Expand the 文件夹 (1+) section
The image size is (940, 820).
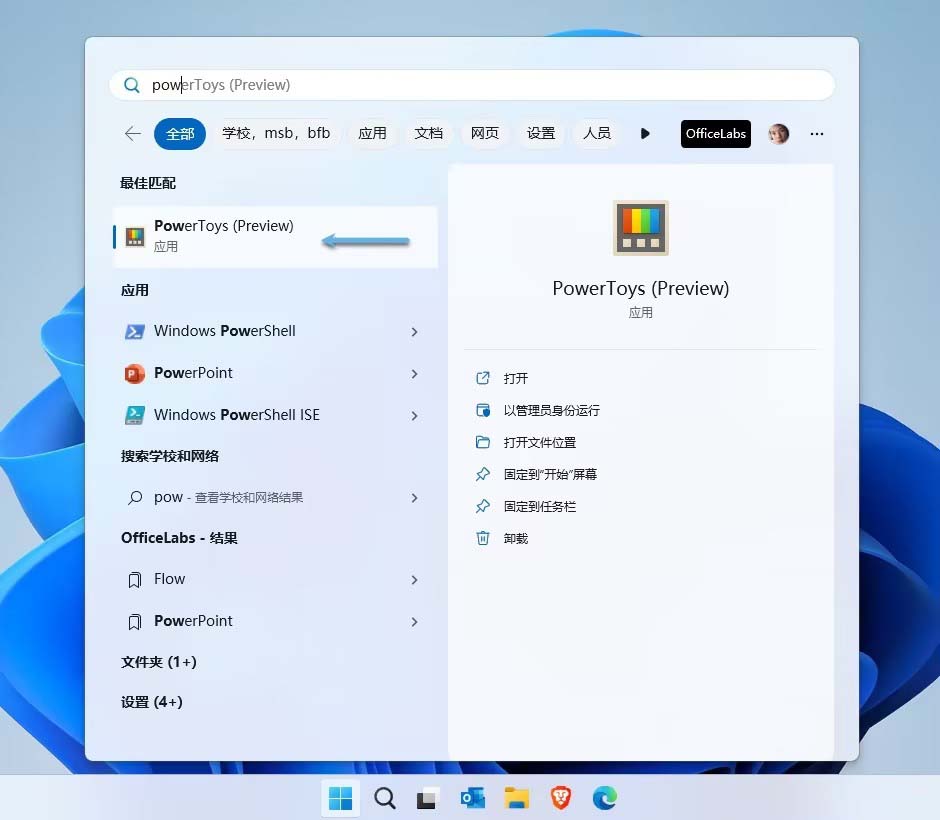tap(159, 662)
